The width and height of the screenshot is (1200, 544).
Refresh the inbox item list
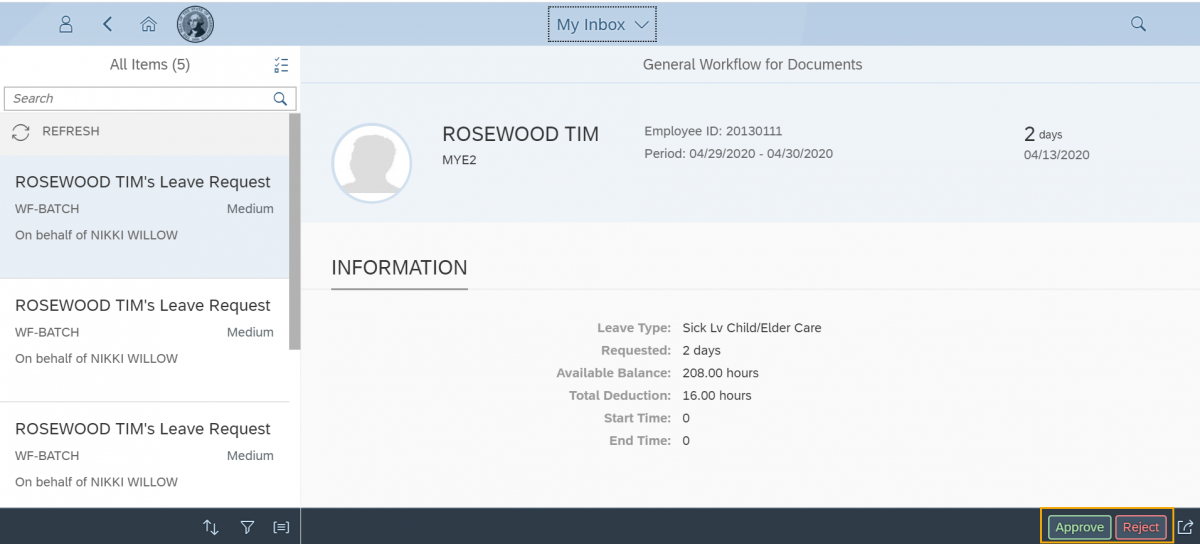tap(57, 131)
